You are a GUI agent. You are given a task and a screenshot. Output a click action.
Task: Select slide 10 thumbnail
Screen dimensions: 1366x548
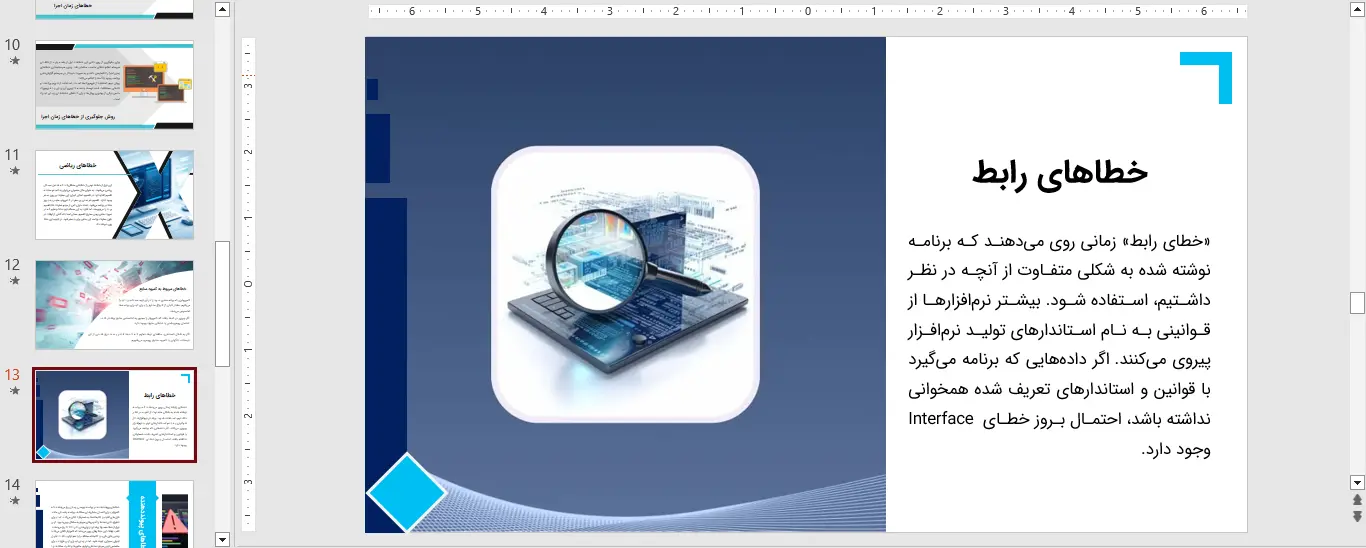point(115,85)
